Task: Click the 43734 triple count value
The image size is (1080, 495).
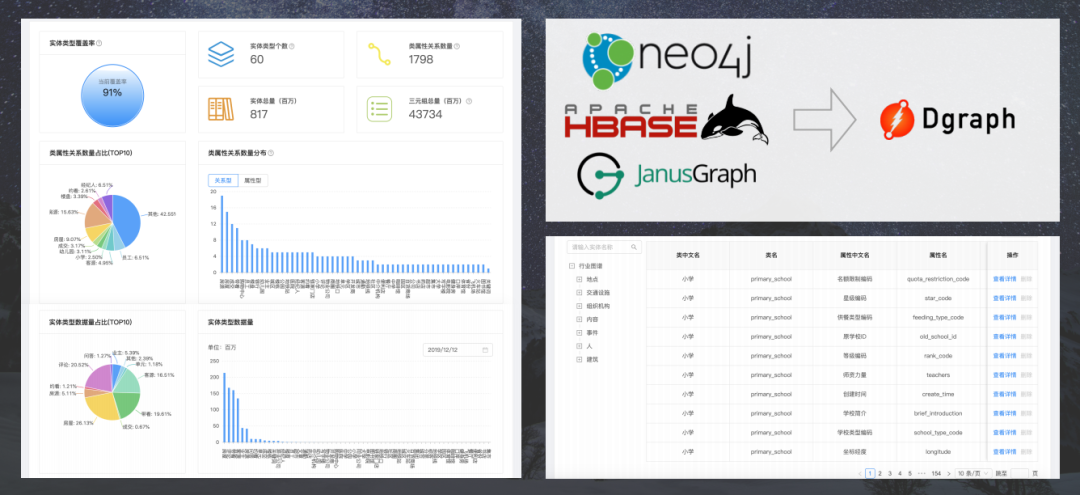Action: point(424,114)
